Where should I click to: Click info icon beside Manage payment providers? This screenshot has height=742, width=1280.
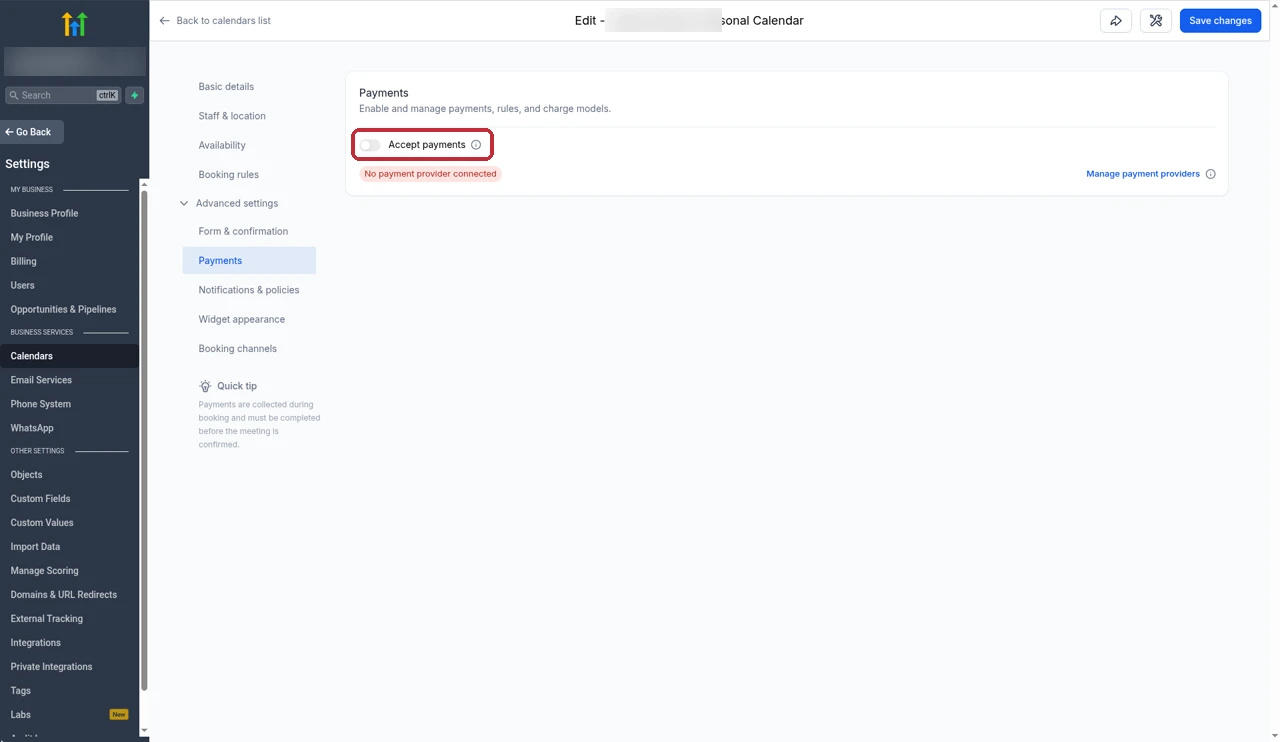1210,174
